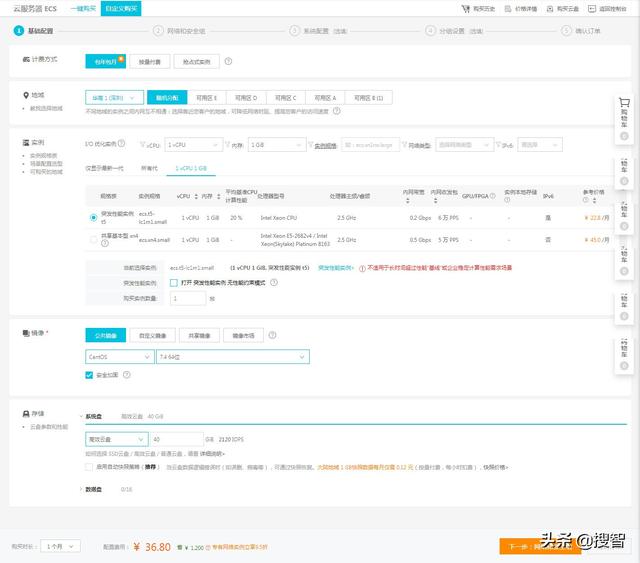Click the return to console icon
The image size is (640, 563).
tap(592, 9)
